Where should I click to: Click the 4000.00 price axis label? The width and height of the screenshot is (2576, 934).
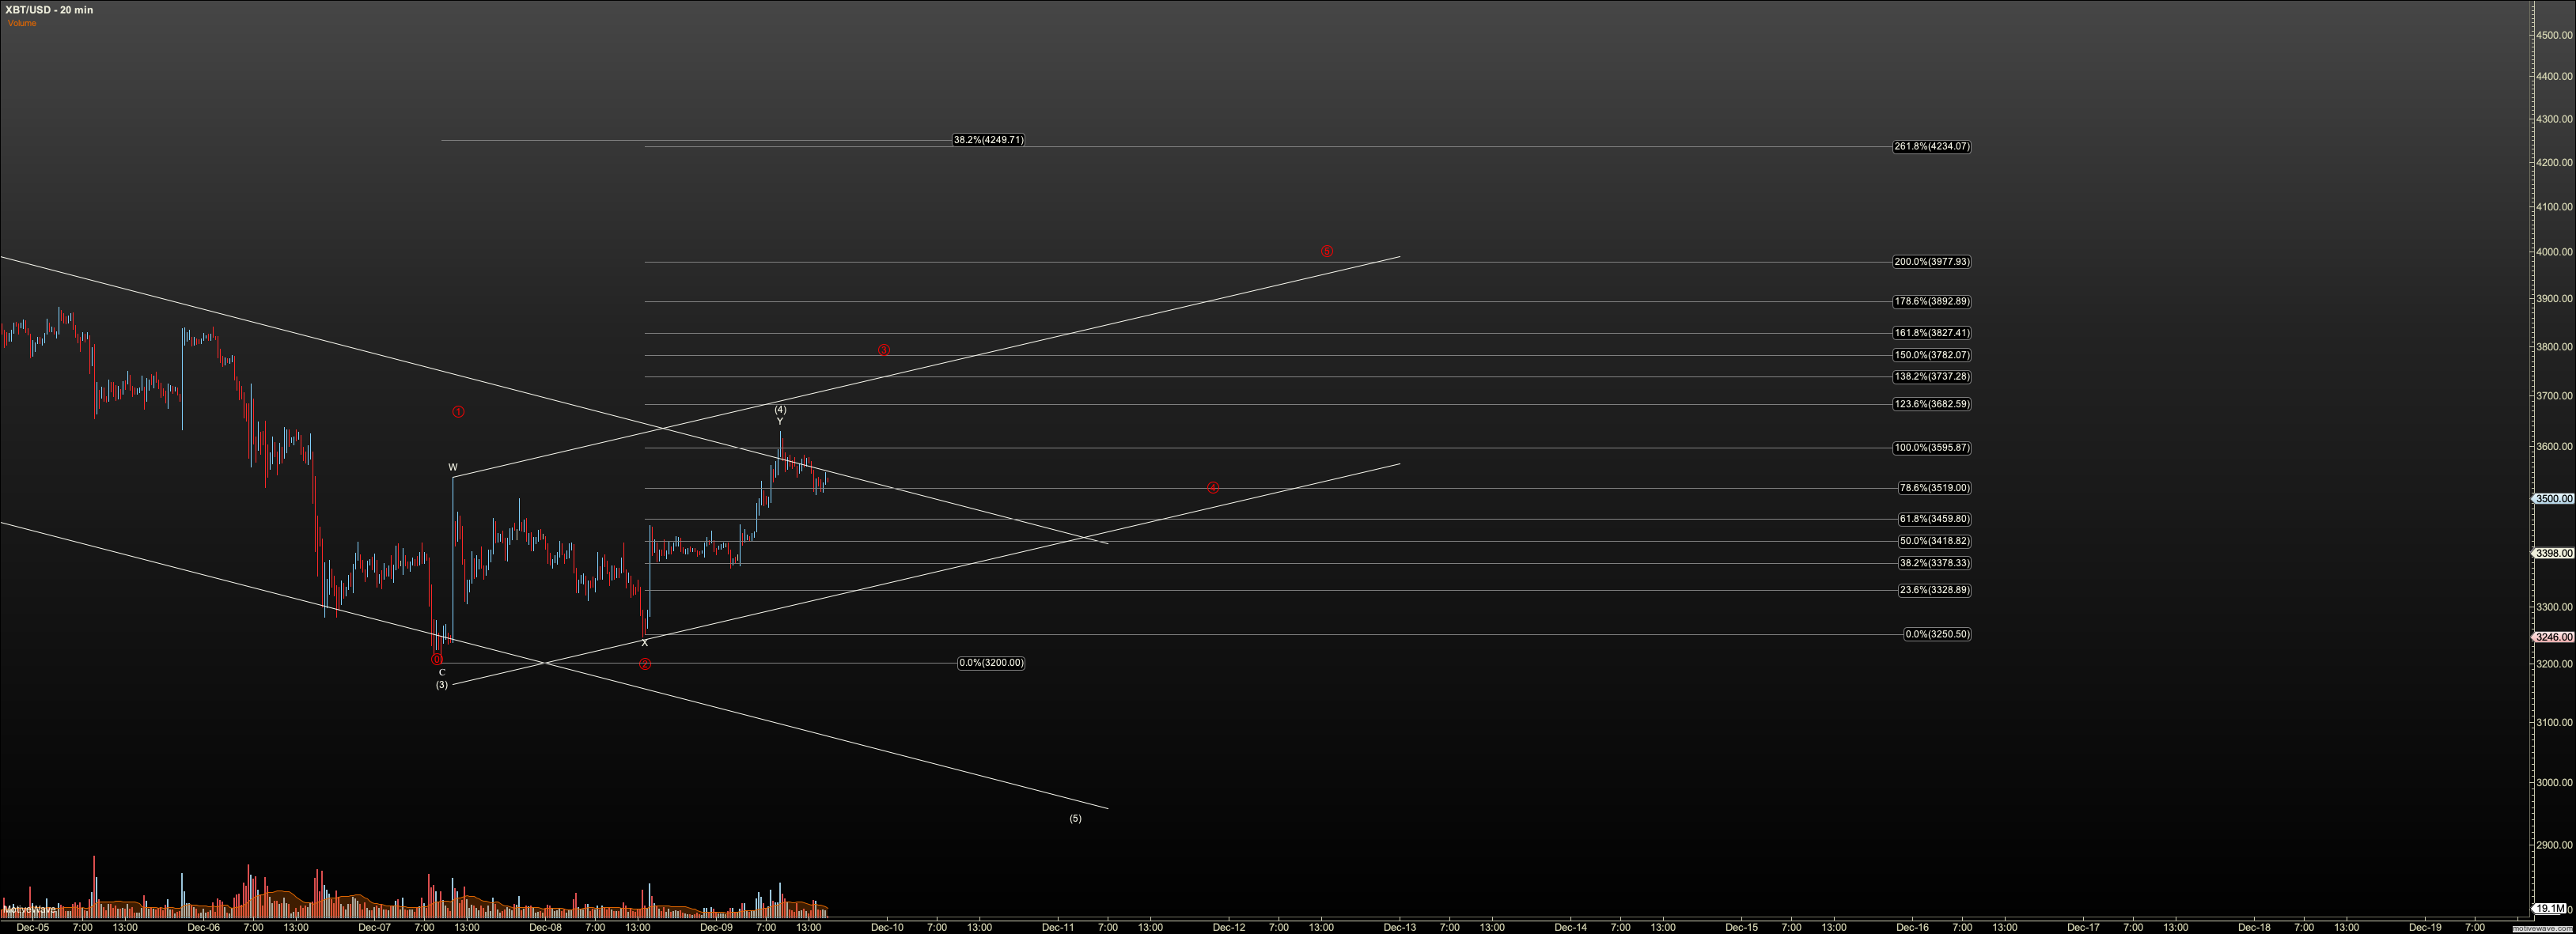point(2555,252)
